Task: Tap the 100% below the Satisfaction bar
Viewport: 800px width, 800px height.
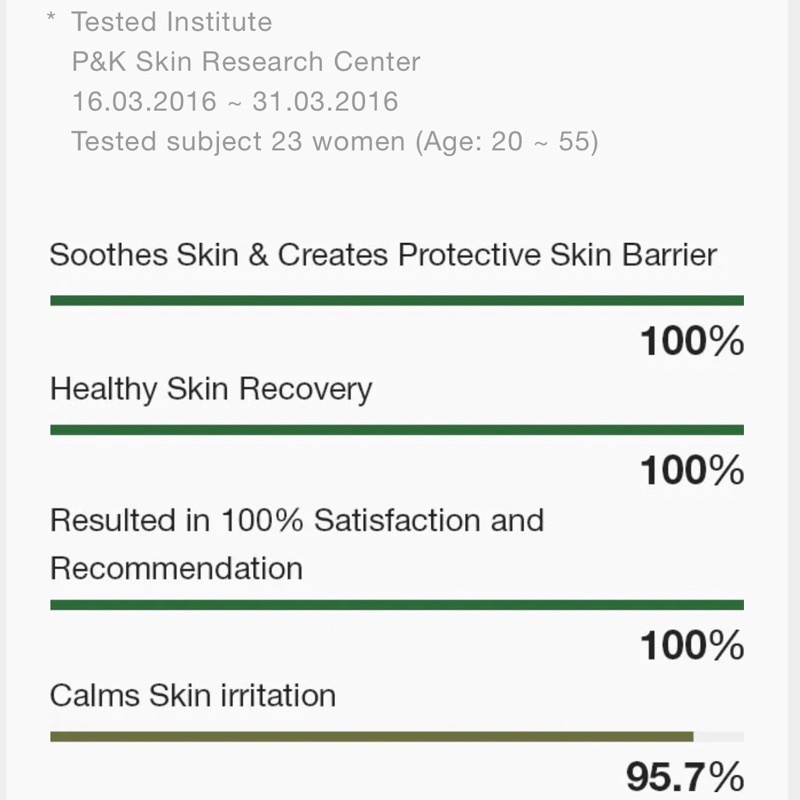Action: click(x=691, y=645)
